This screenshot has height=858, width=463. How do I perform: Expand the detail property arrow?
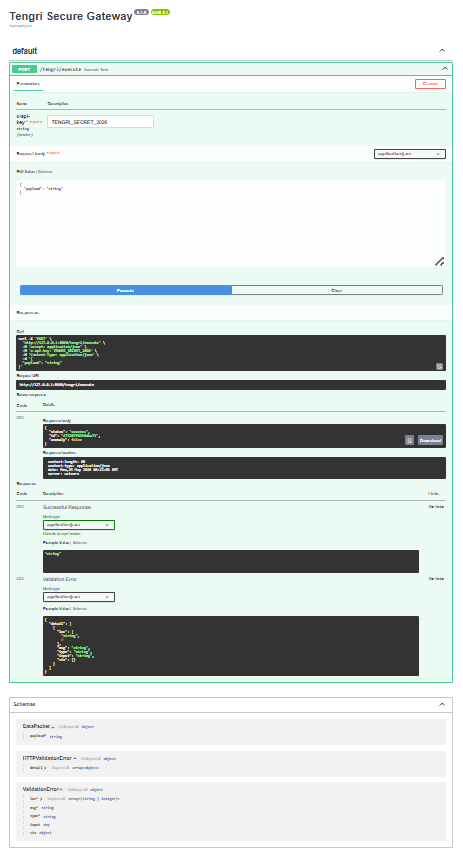[x=45, y=768]
